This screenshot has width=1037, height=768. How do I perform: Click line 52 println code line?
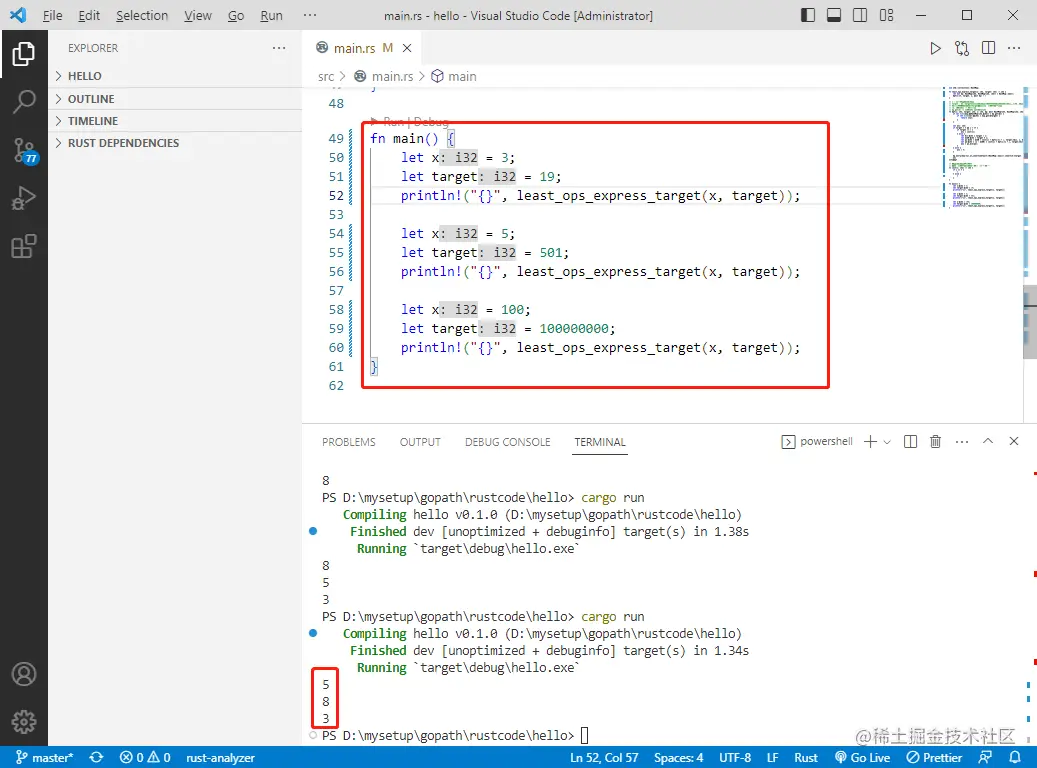[600, 196]
